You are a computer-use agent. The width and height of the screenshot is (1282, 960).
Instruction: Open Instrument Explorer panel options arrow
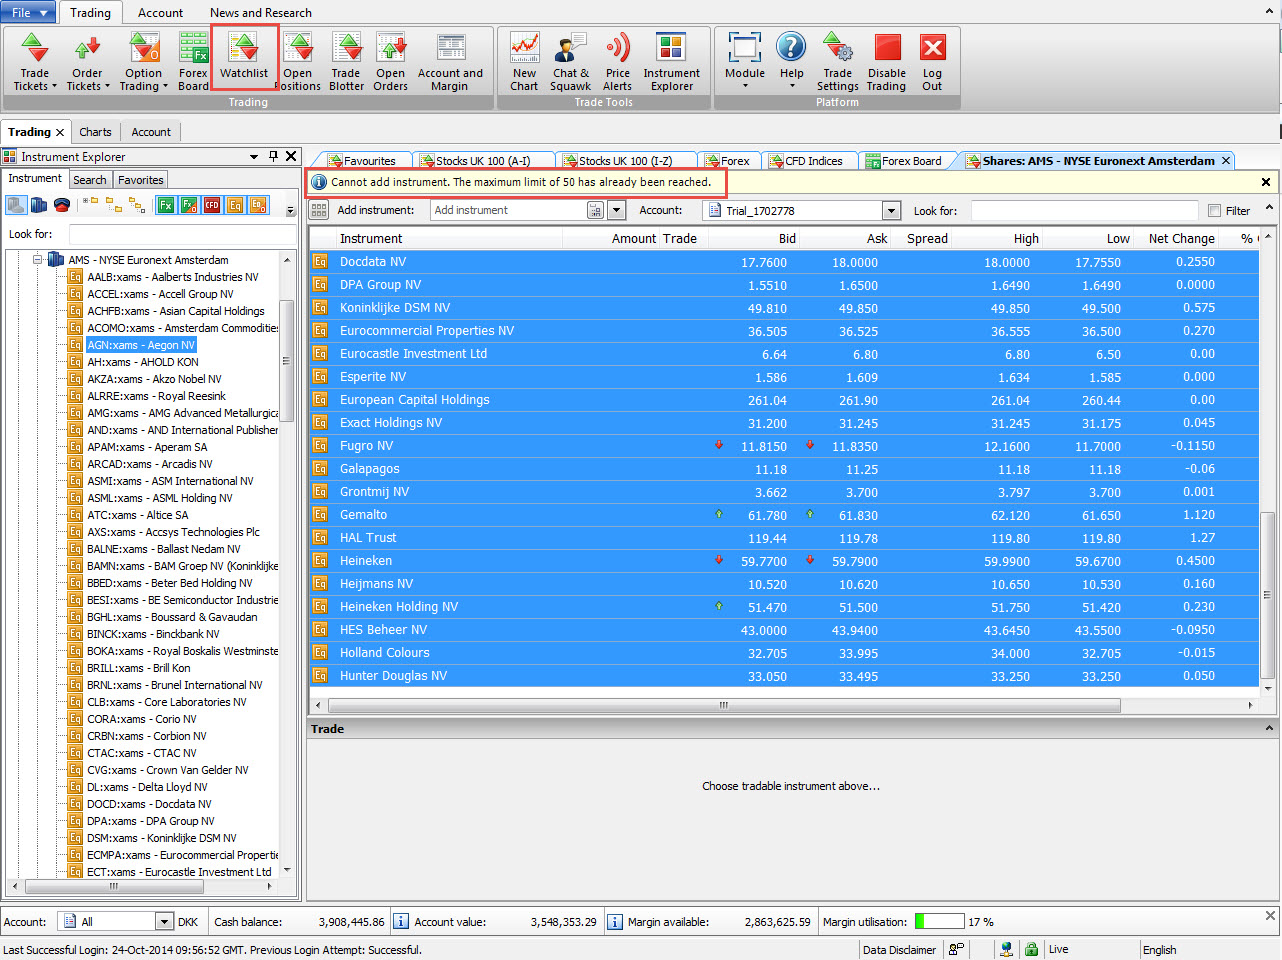(254, 156)
